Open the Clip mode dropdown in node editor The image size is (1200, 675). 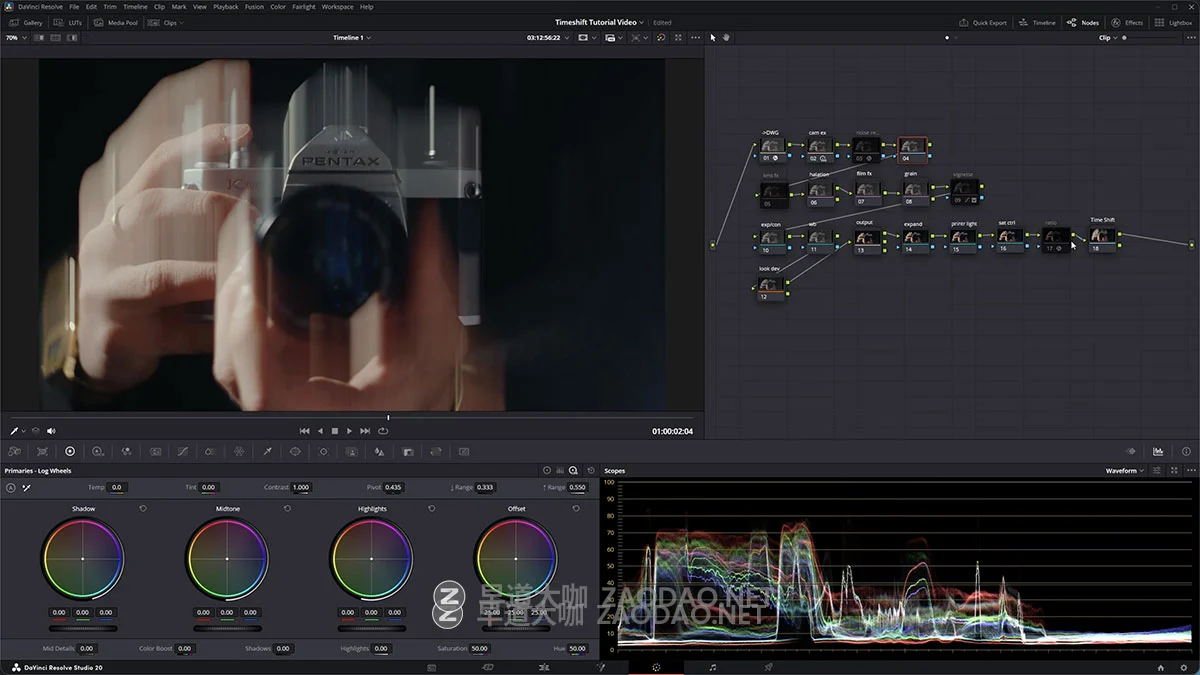[x=1109, y=37]
